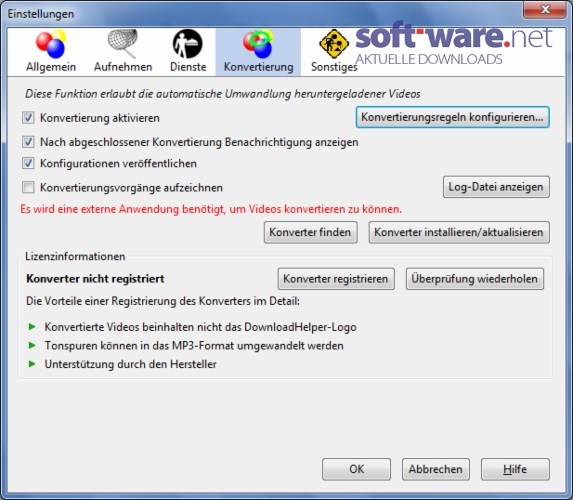Open the Sonstiges construction sign icon
The width and height of the screenshot is (573, 500).
334,44
